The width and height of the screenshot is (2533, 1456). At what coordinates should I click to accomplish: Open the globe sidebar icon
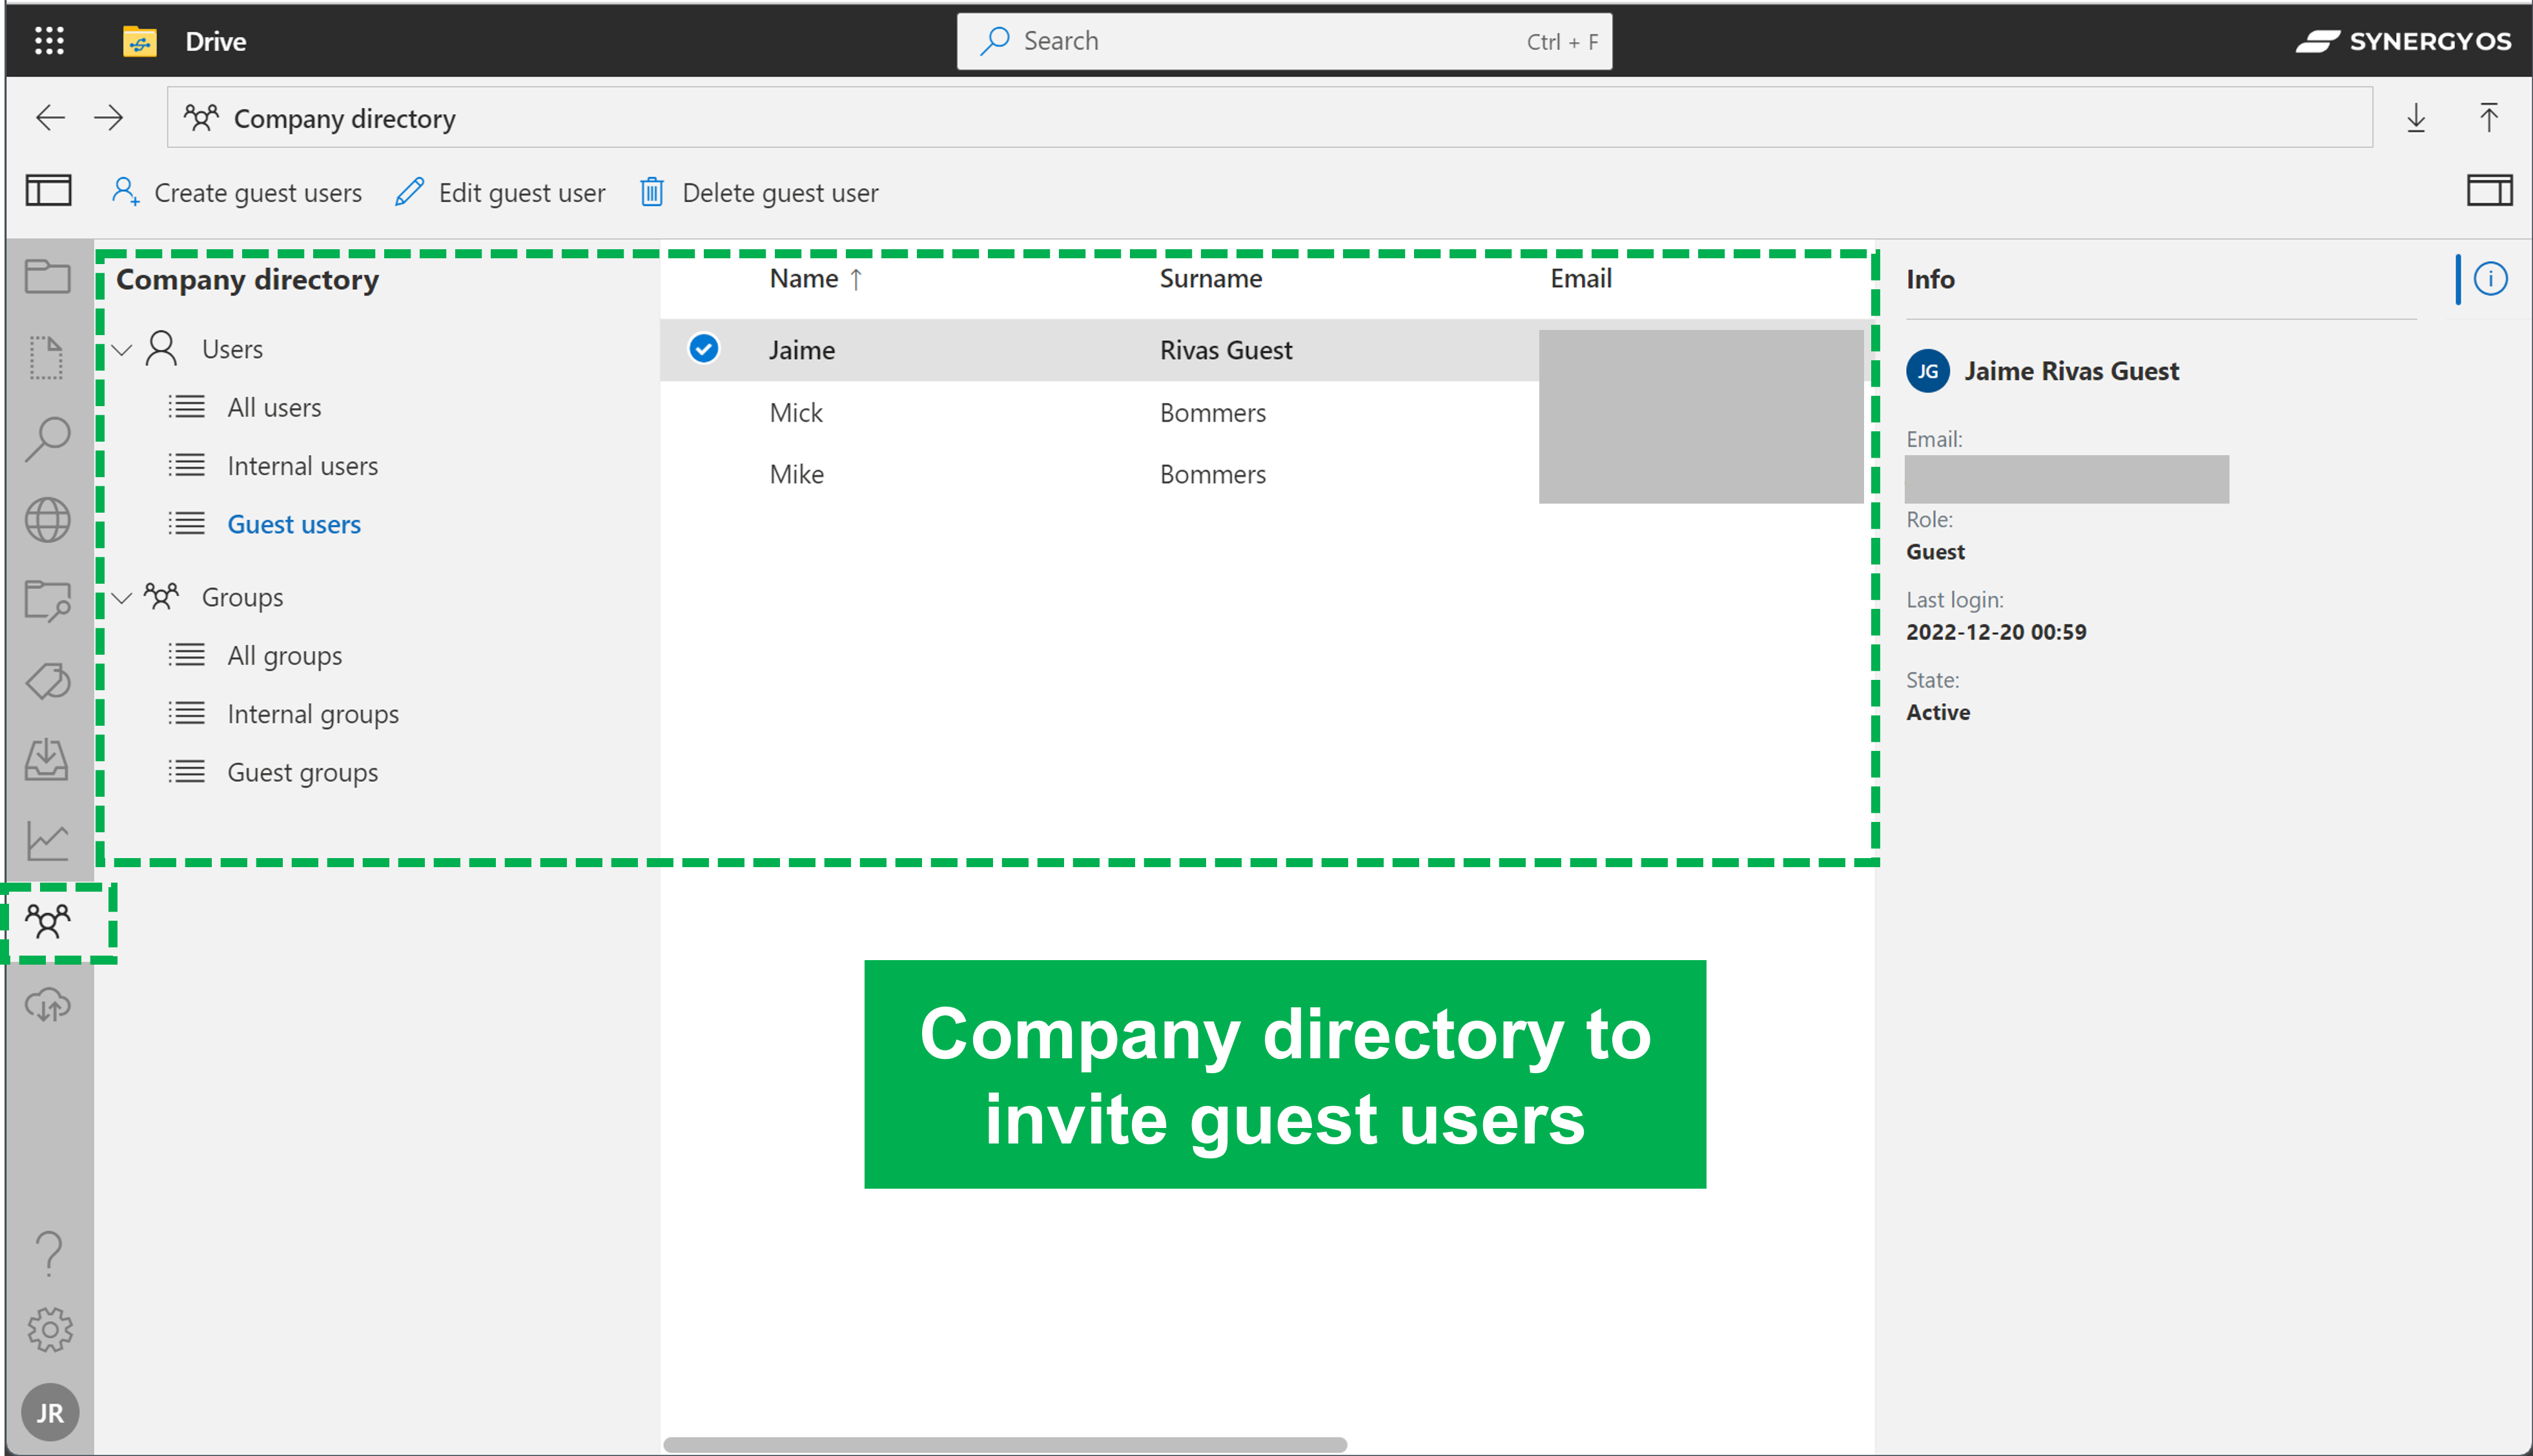click(47, 520)
